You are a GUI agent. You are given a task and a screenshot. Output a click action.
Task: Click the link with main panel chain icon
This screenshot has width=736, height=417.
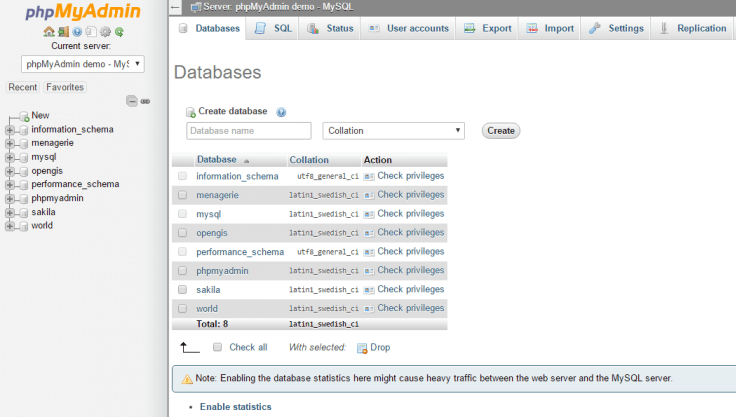pos(146,101)
